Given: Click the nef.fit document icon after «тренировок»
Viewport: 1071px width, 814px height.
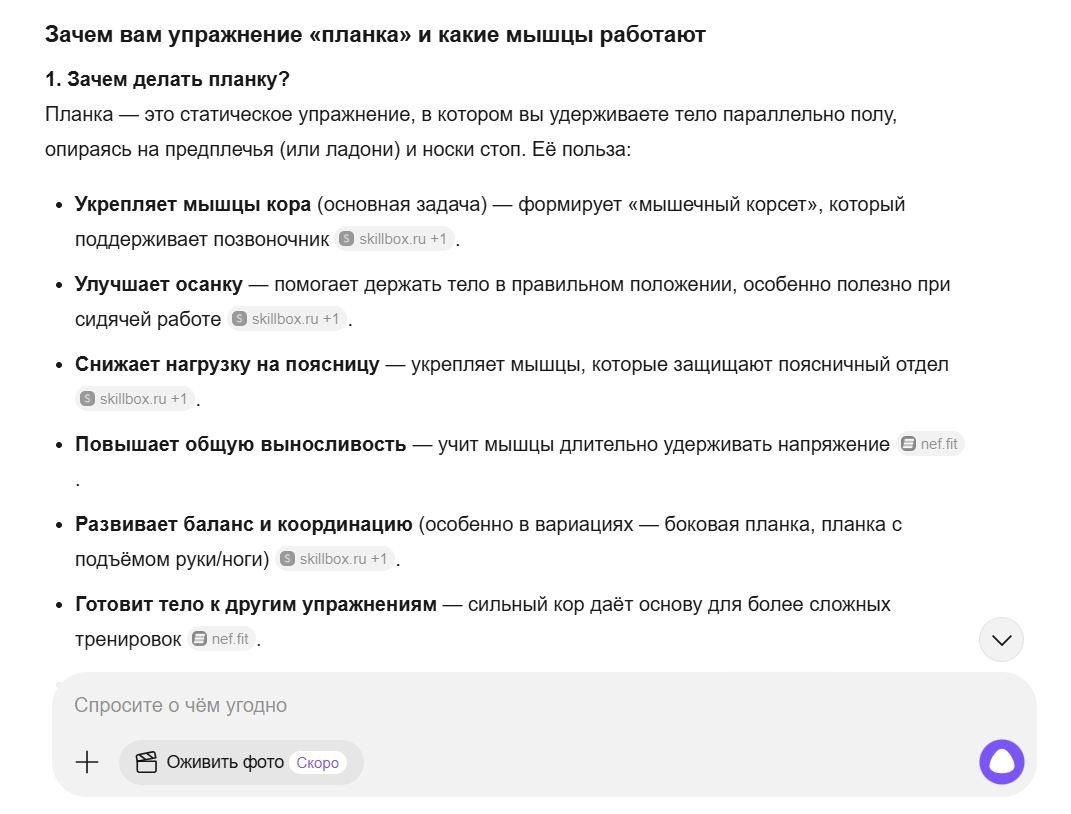Looking at the screenshot, I should click(198, 638).
